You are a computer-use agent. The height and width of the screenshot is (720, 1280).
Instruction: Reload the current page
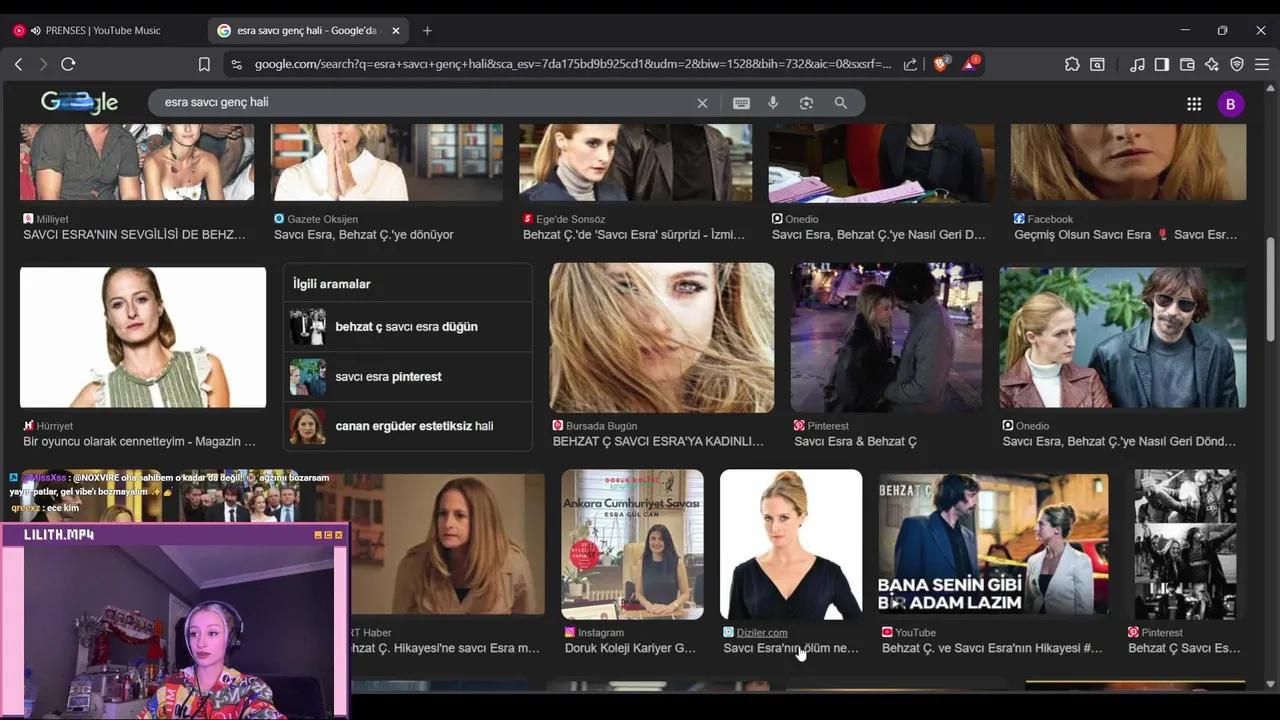[x=68, y=64]
